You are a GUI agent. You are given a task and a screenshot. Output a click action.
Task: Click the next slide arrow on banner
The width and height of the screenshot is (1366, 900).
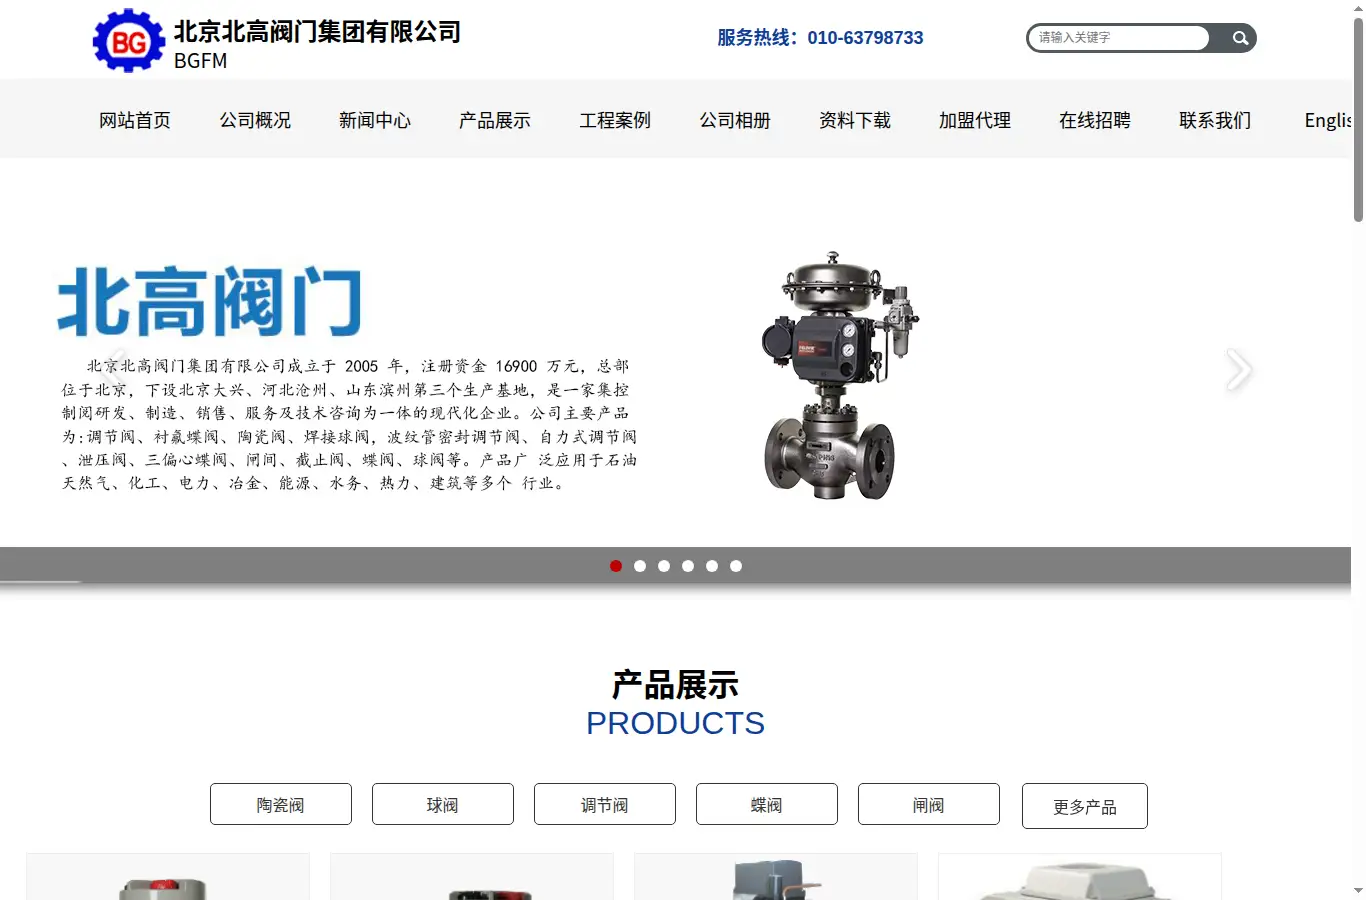(x=1239, y=370)
